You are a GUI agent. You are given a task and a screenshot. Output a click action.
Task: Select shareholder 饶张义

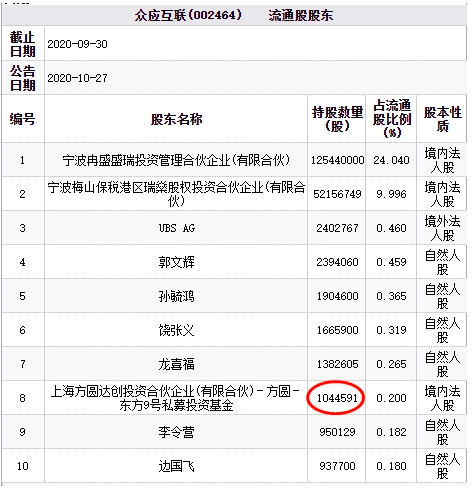[176, 330]
